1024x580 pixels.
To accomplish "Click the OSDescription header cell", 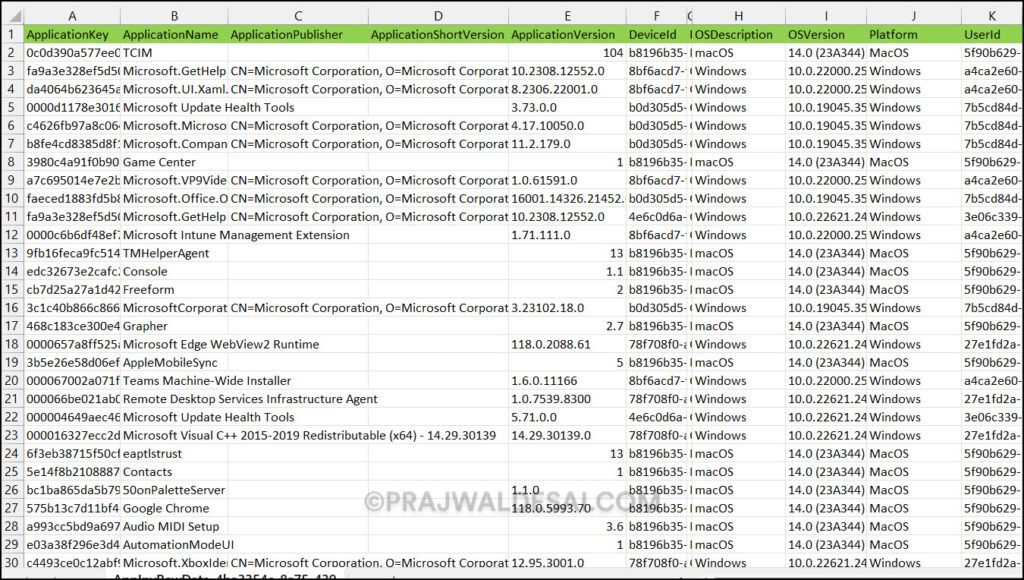I will 739,35.
